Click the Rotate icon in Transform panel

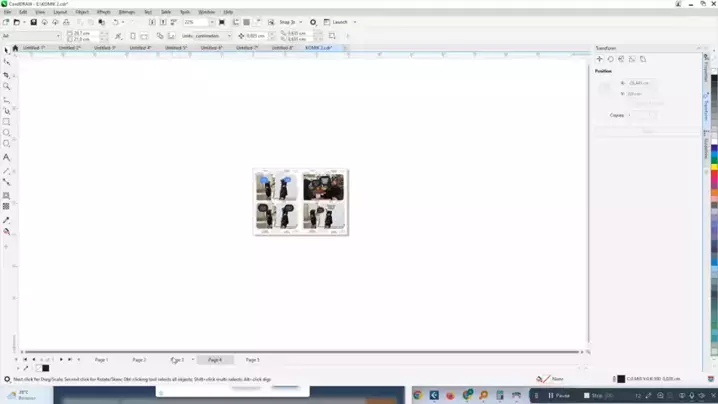(x=610, y=59)
